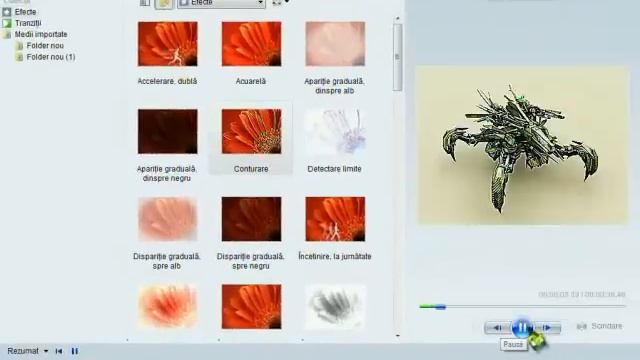Viewport: 640px width, 360px height.
Task: Click the green icon beside Tranziții
Action: [7, 23]
